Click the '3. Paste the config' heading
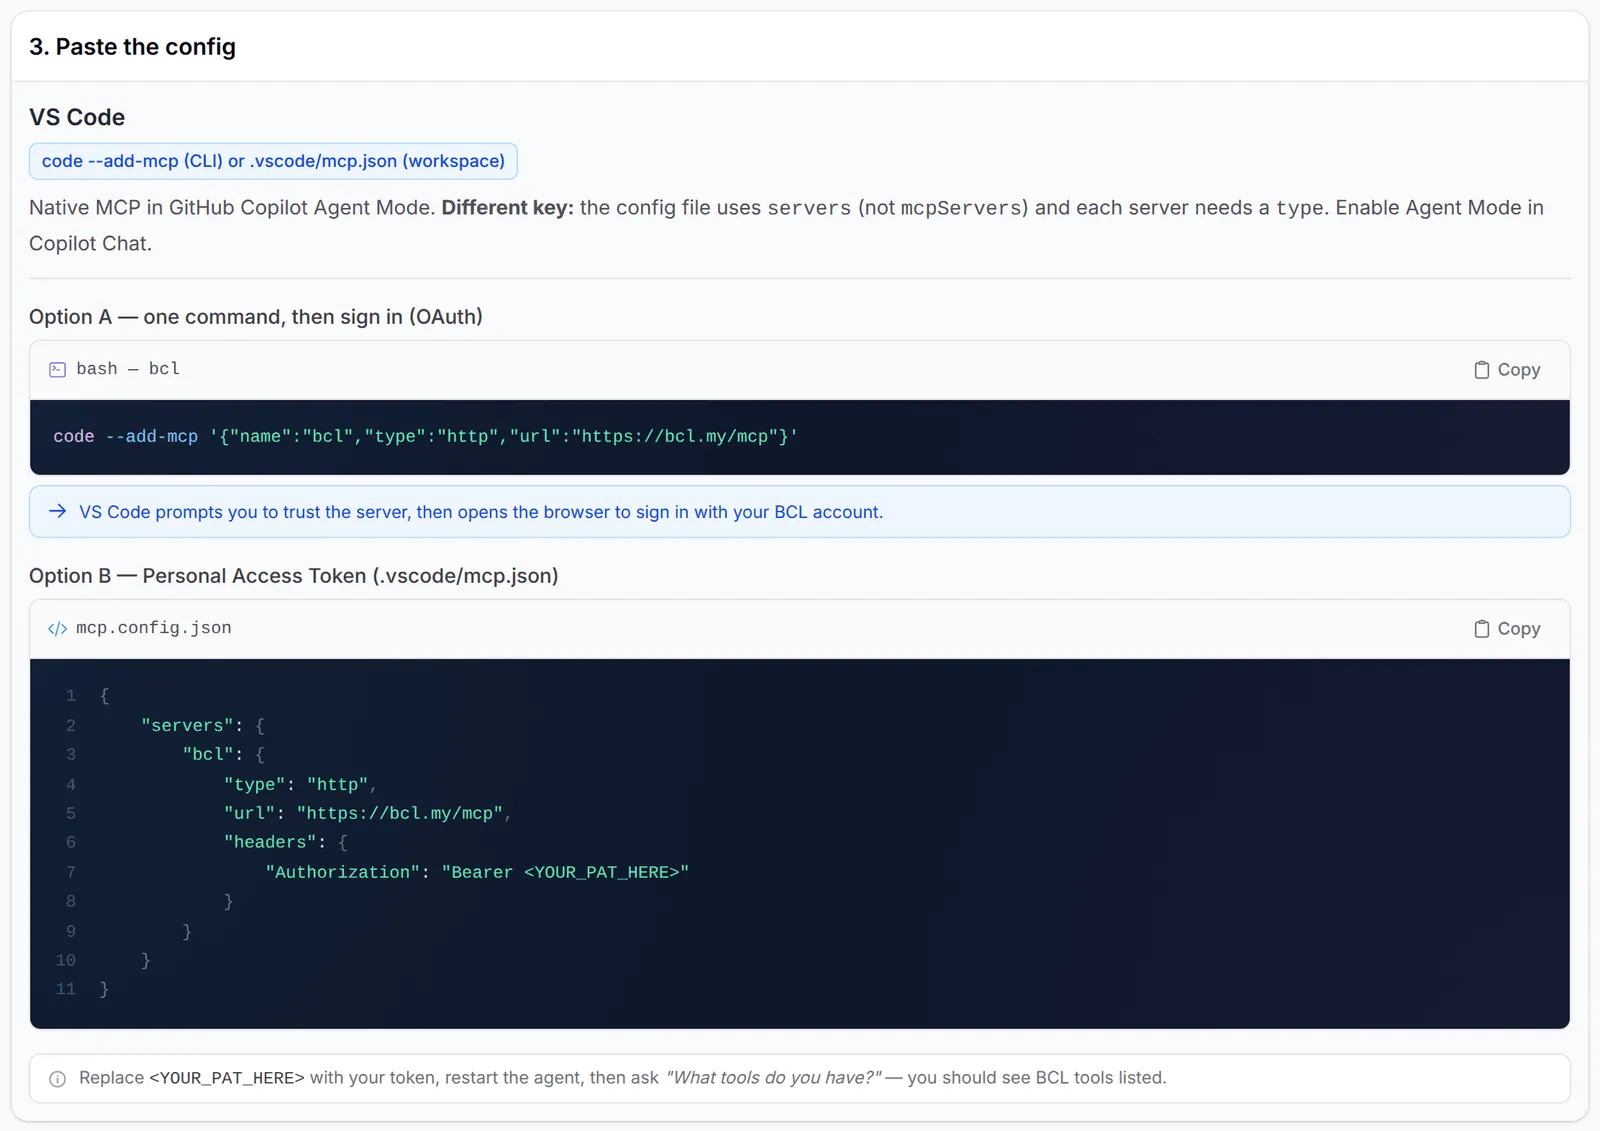1600x1131 pixels. (x=132, y=47)
